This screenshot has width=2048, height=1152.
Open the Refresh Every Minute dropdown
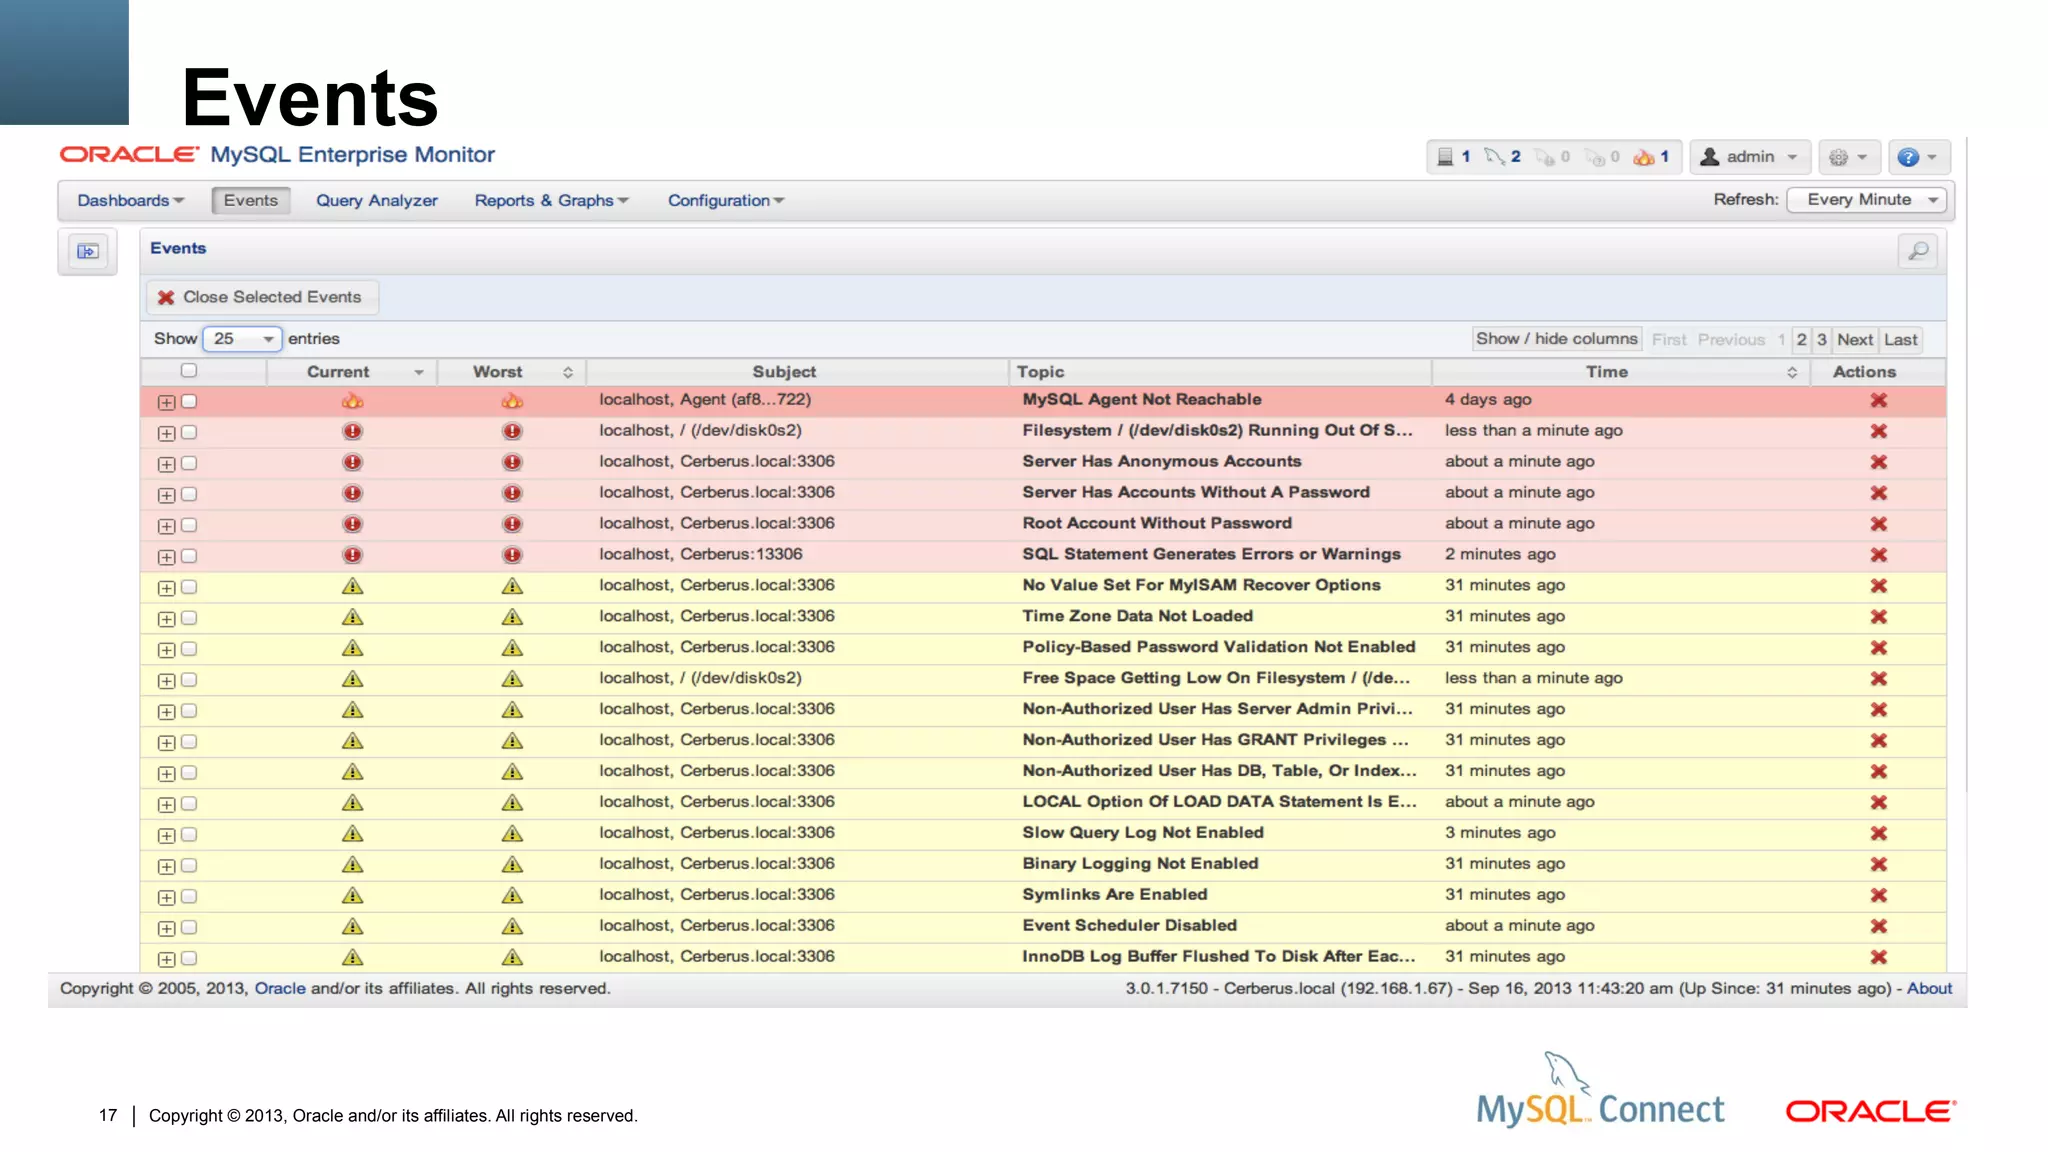pyautogui.click(x=1867, y=200)
